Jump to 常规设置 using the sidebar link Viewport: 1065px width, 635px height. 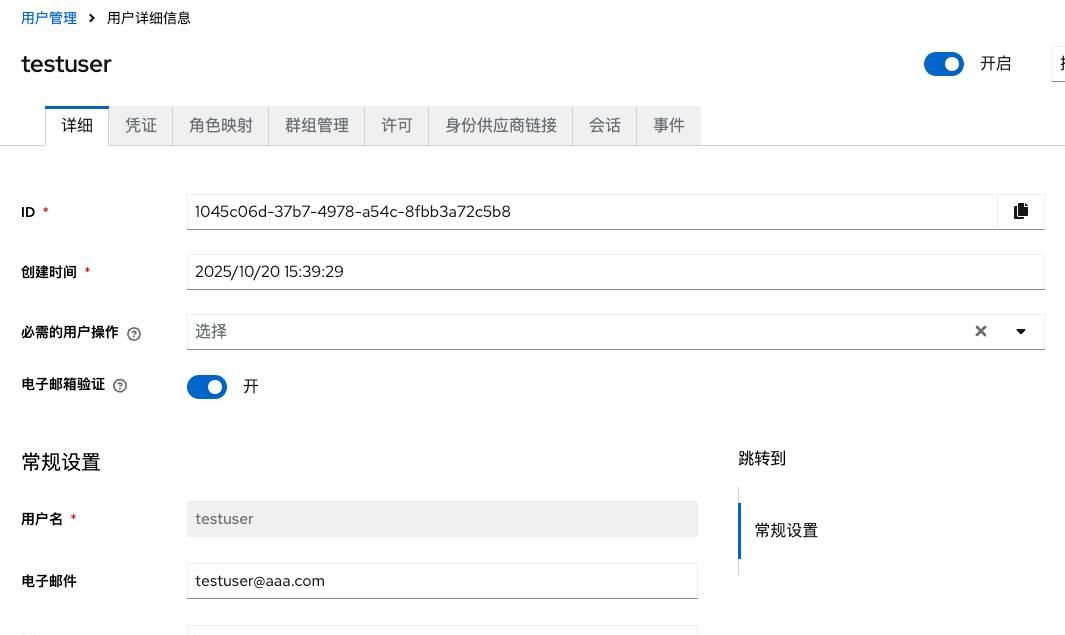click(x=786, y=530)
